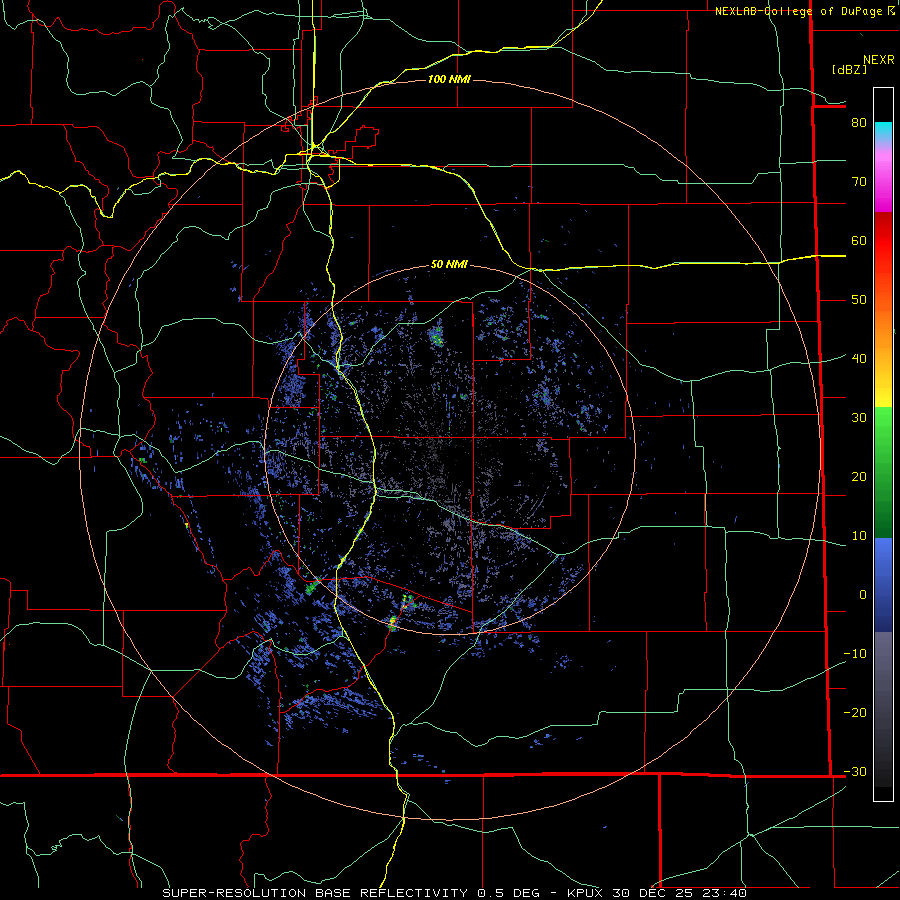Click the 40 dBZ scale value
This screenshot has height=900, width=900.
coord(859,358)
